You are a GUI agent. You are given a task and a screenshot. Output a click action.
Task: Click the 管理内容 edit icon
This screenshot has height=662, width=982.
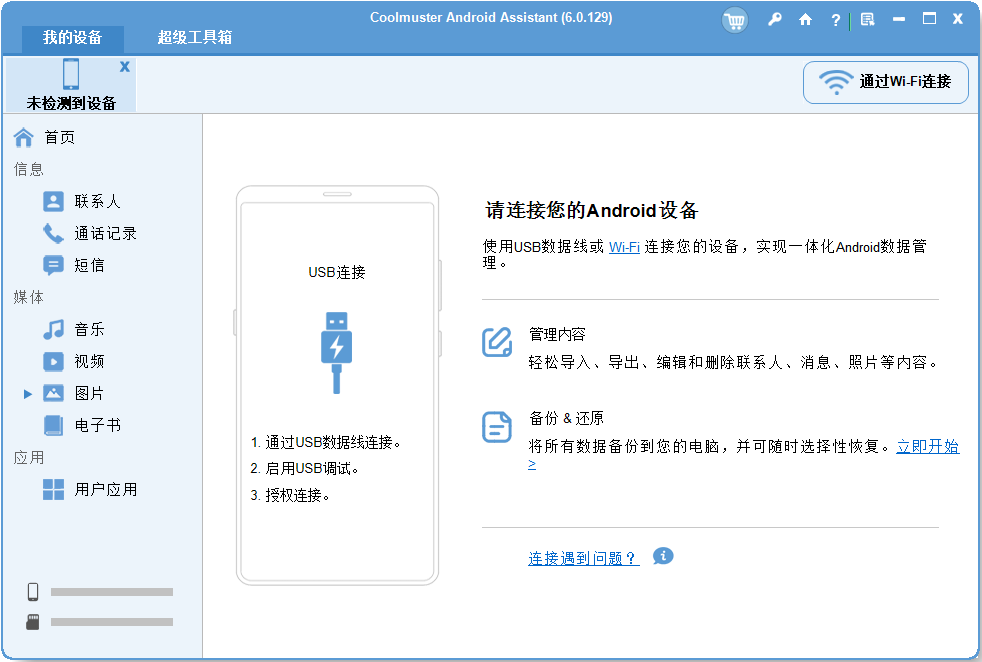click(x=497, y=342)
